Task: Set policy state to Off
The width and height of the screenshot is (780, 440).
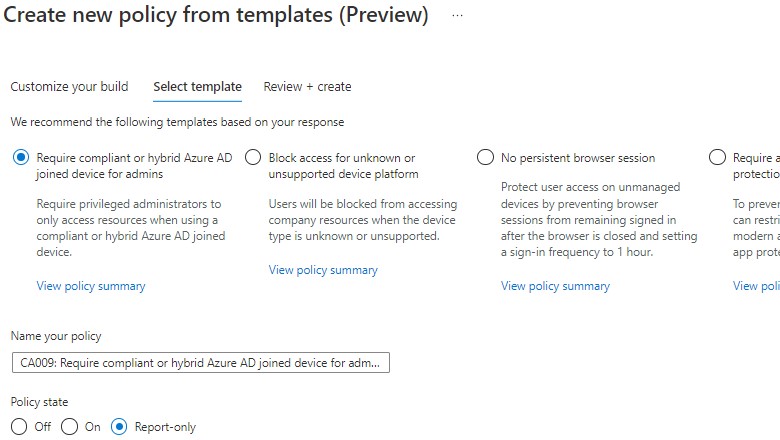Action: (x=19, y=427)
